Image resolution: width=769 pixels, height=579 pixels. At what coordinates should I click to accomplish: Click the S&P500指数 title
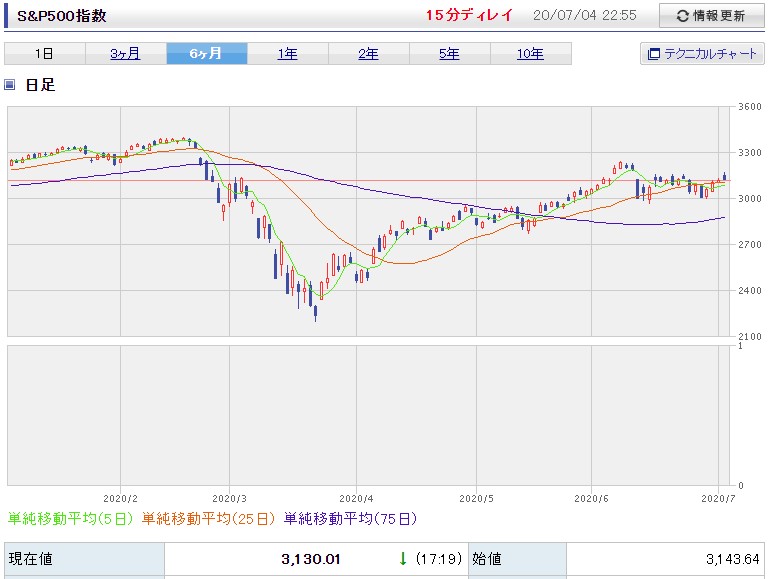coord(62,16)
